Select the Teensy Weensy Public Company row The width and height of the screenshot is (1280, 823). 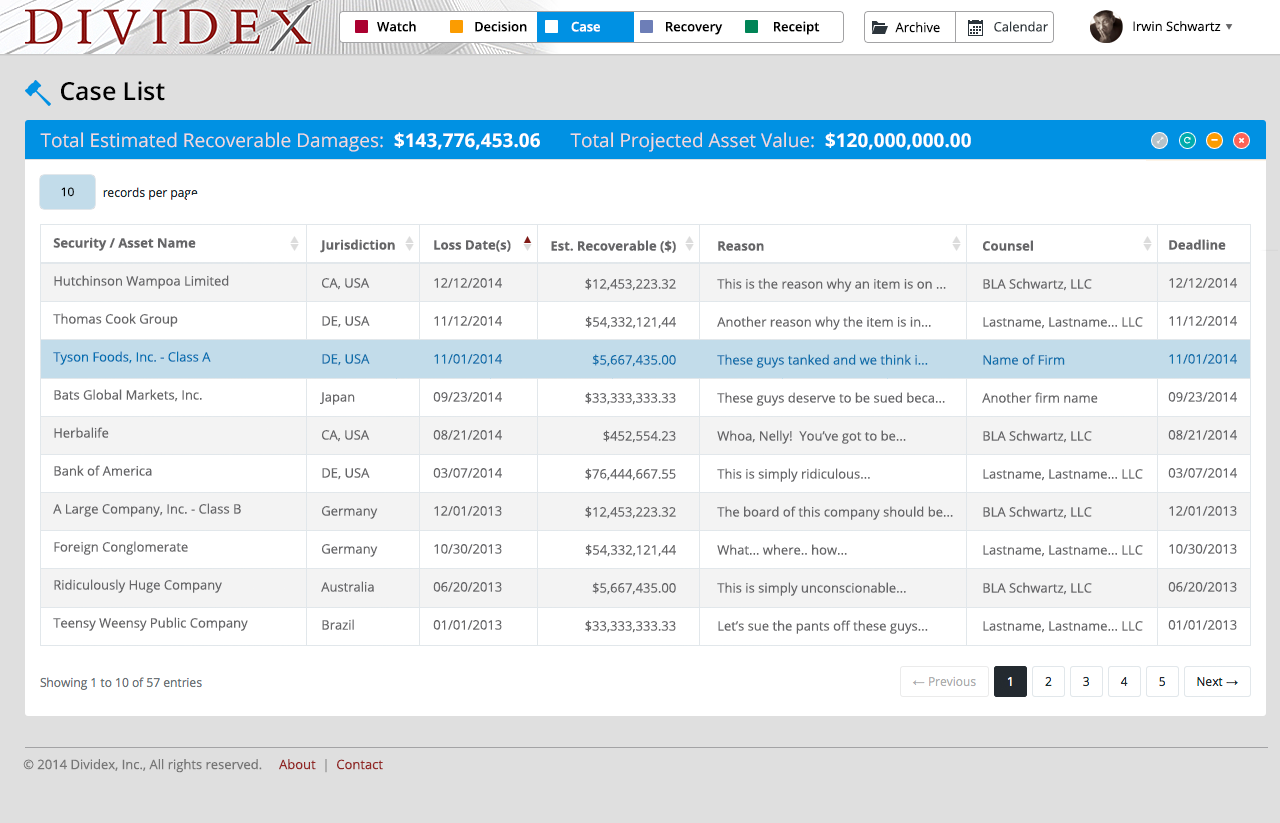pos(645,625)
